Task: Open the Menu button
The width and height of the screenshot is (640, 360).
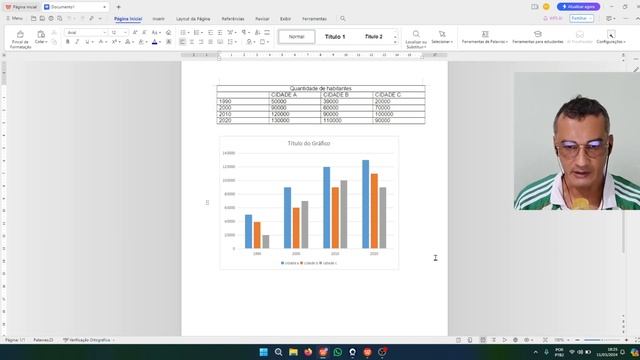Action: (14, 18)
